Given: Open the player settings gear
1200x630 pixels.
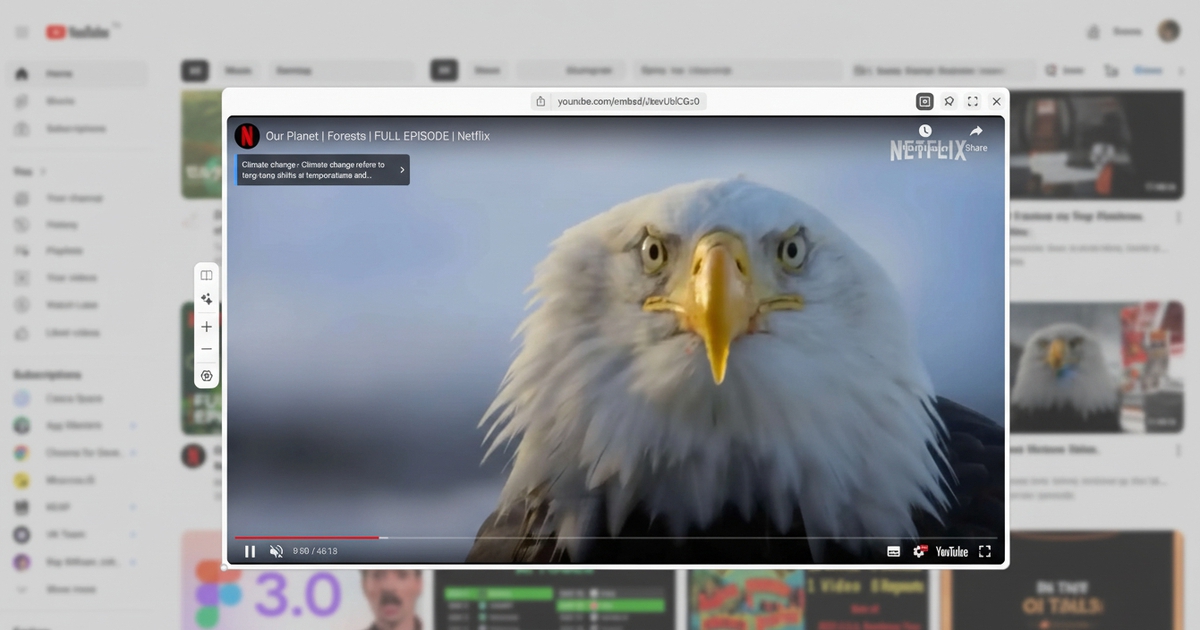Looking at the screenshot, I should pyautogui.click(x=920, y=551).
